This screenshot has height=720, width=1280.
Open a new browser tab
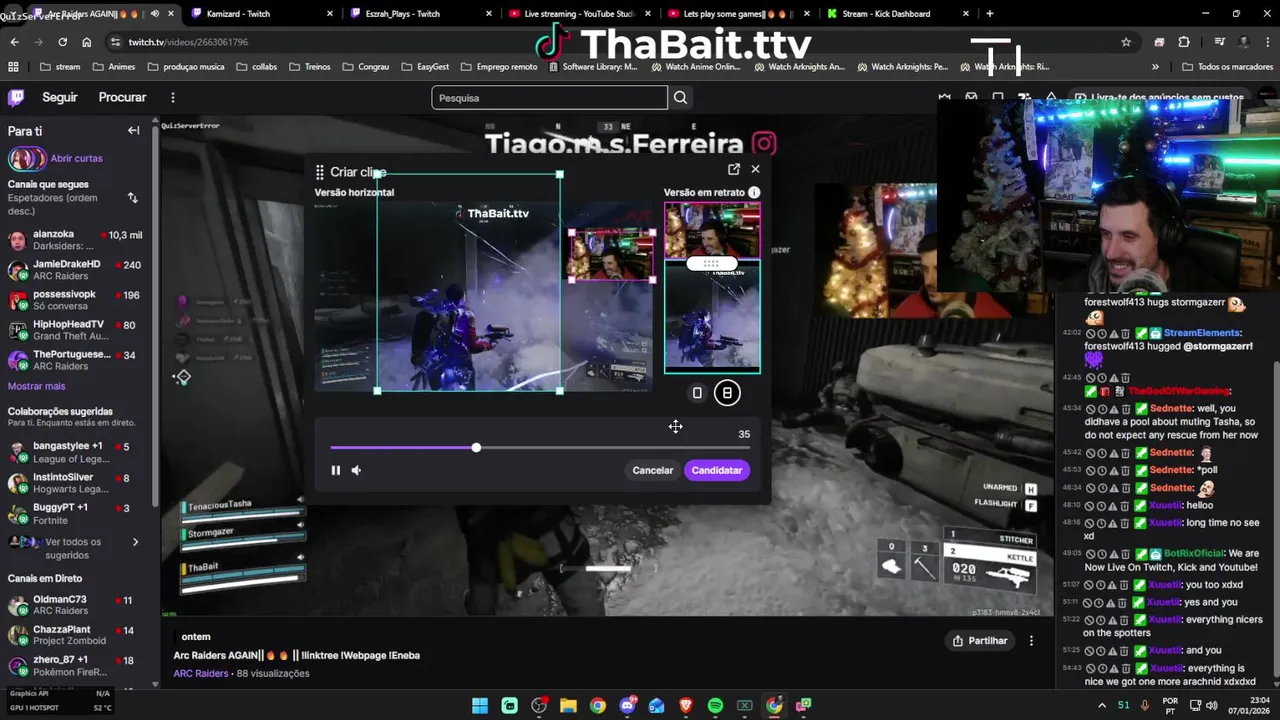pos(990,14)
